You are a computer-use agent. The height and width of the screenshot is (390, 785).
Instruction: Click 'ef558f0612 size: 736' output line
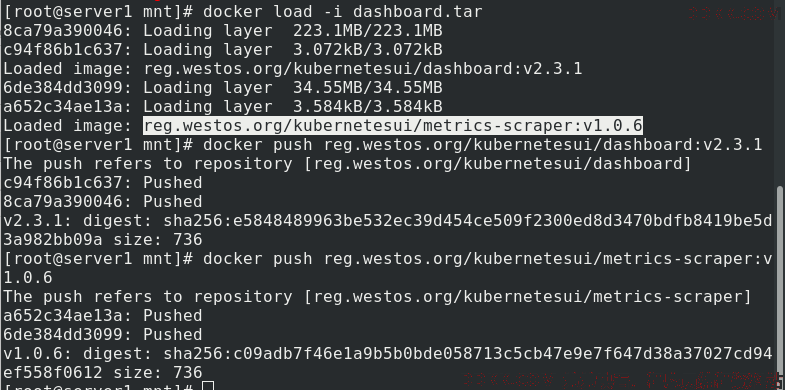tap(103, 373)
